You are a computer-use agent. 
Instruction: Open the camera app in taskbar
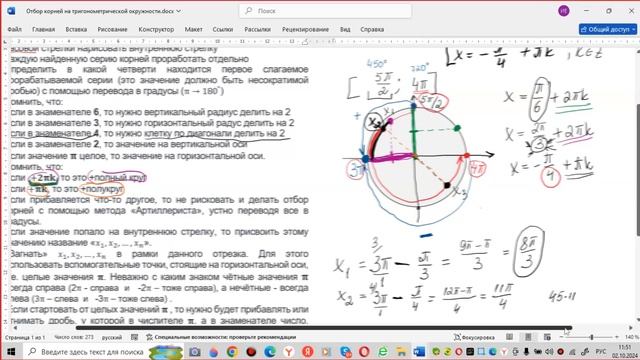[x=195, y=351]
